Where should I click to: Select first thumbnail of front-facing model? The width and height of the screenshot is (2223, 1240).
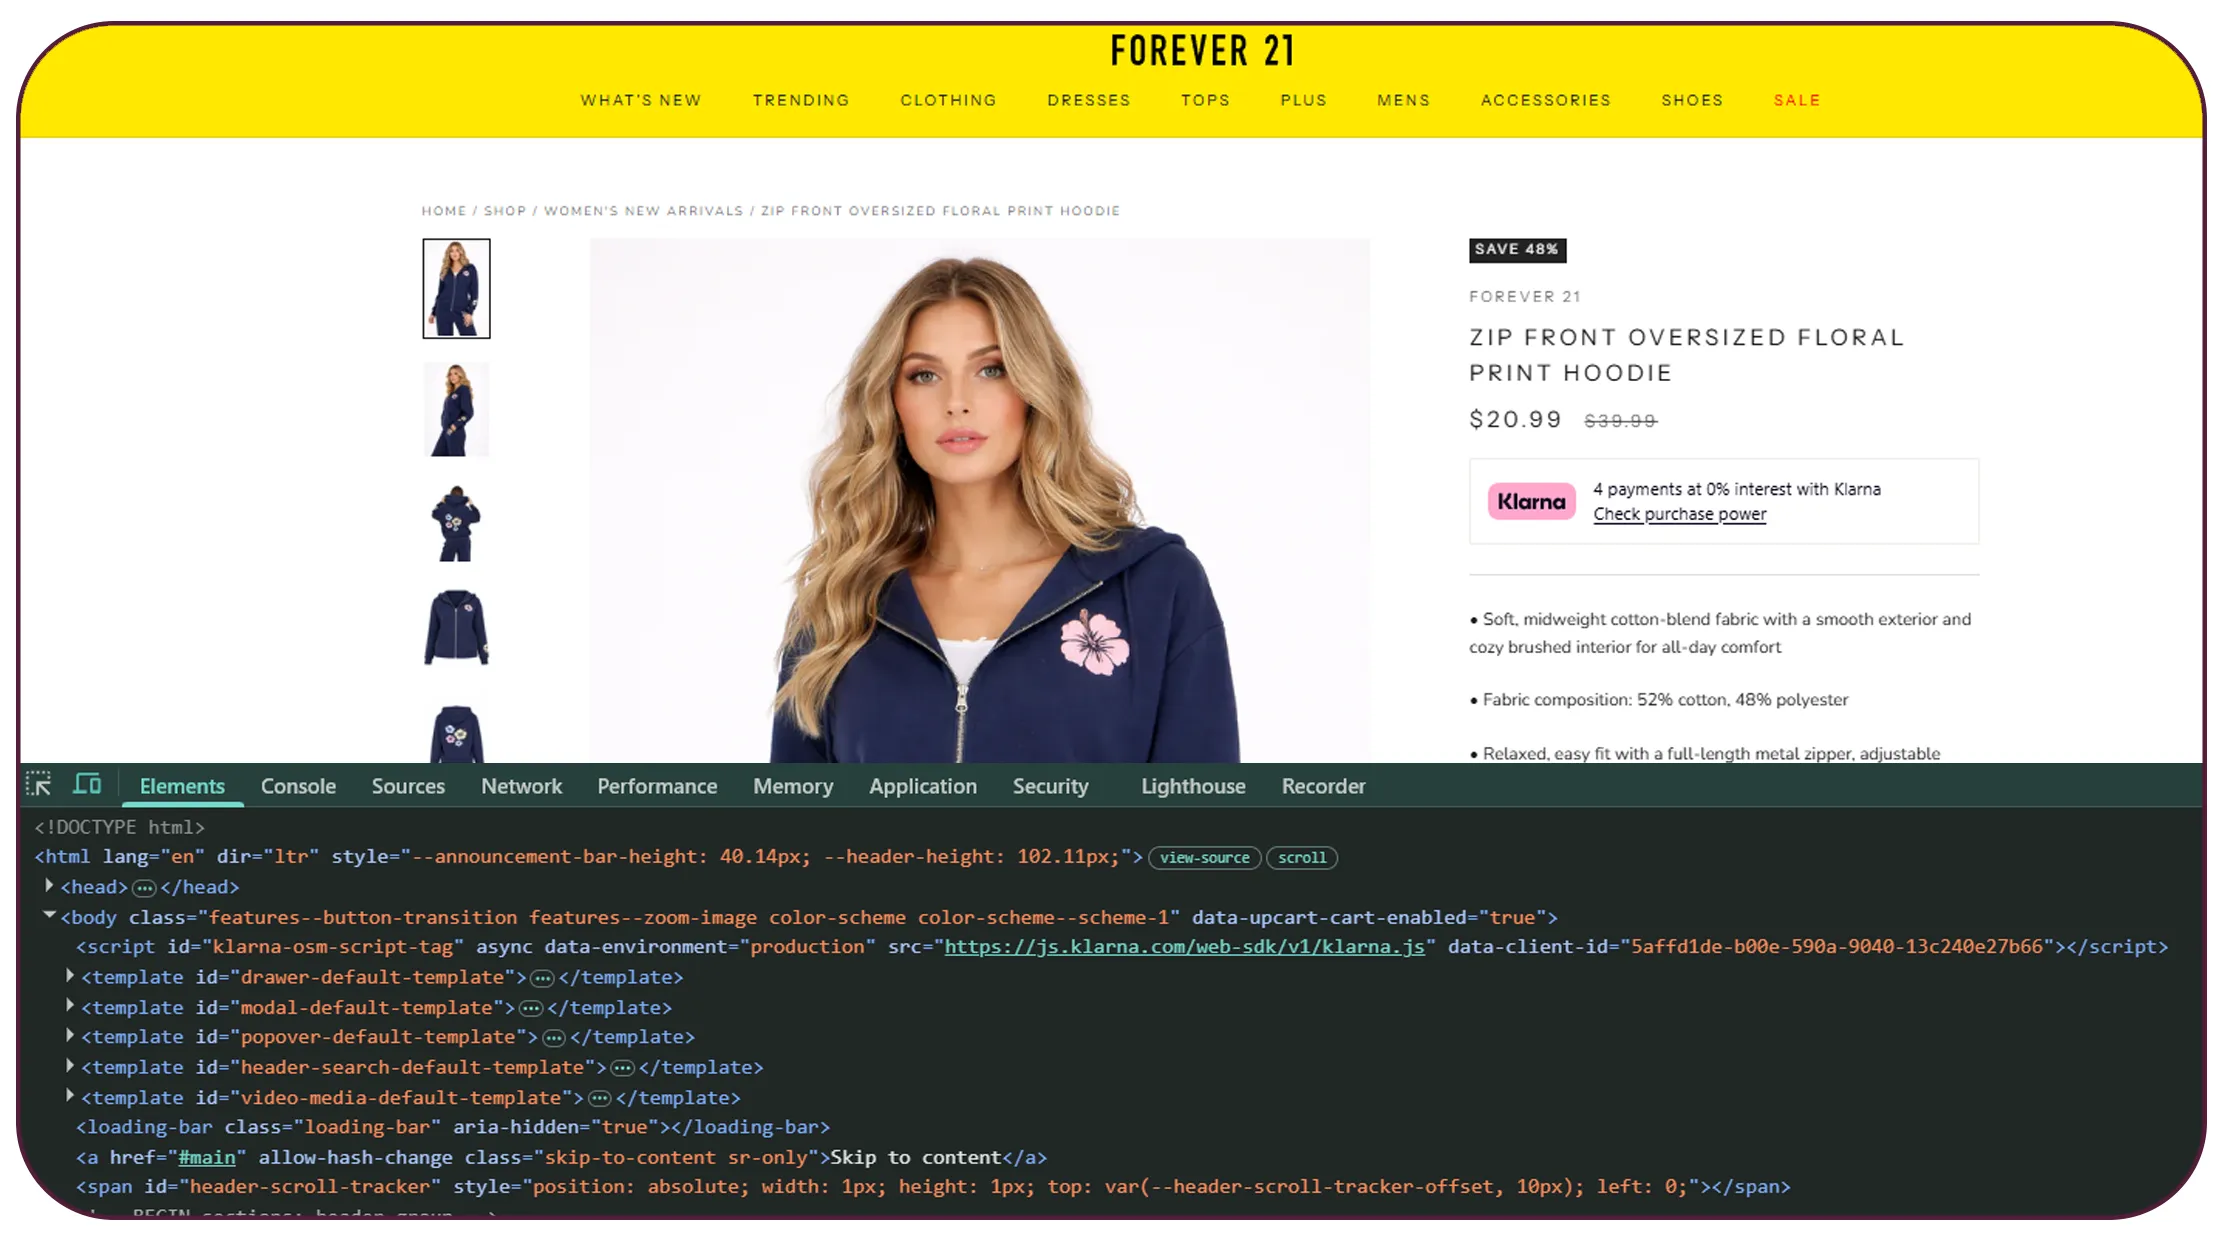pyautogui.click(x=456, y=288)
